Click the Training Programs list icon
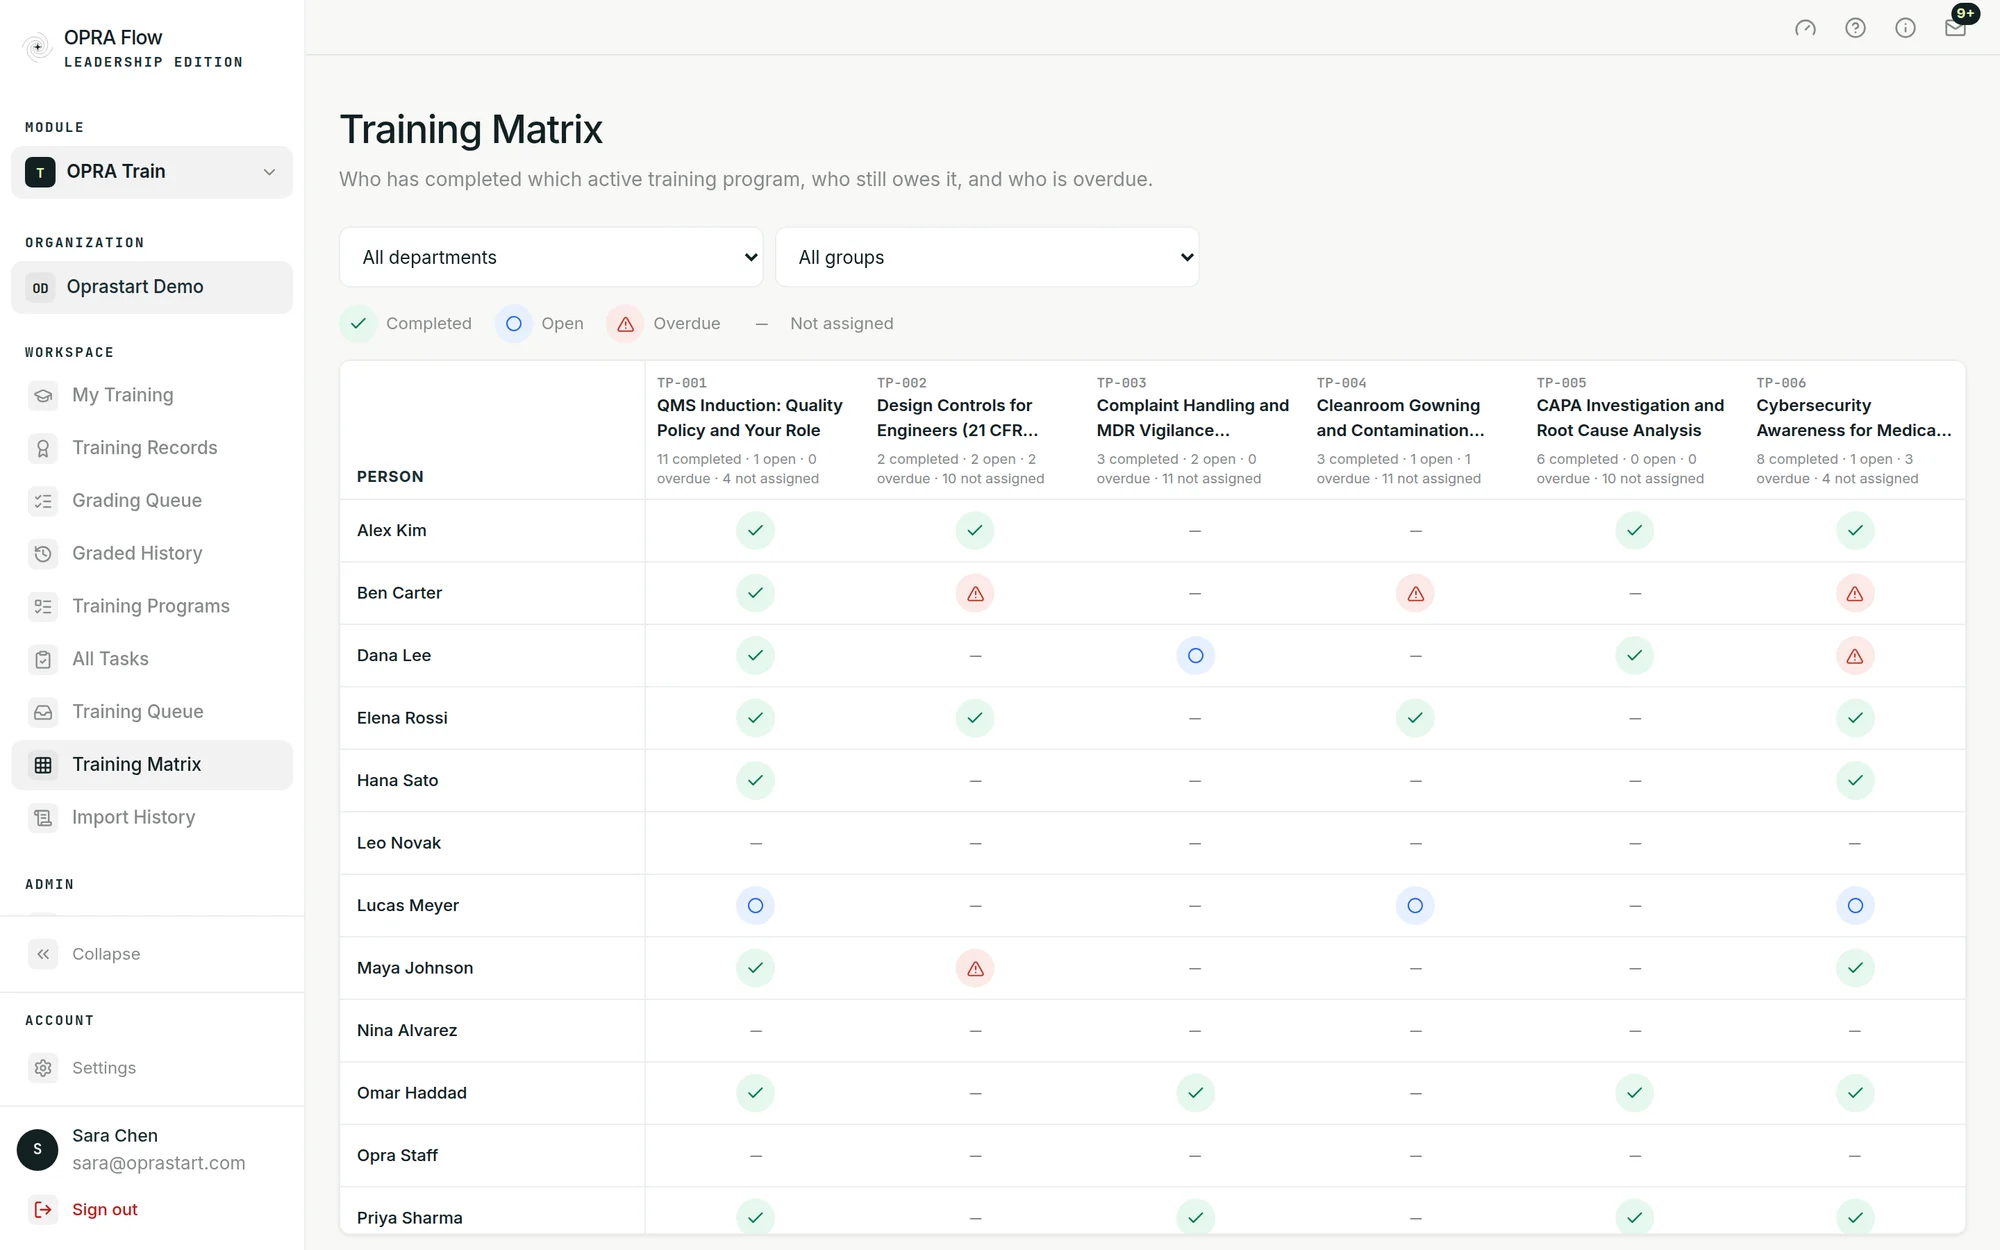2000x1250 pixels. 43,607
